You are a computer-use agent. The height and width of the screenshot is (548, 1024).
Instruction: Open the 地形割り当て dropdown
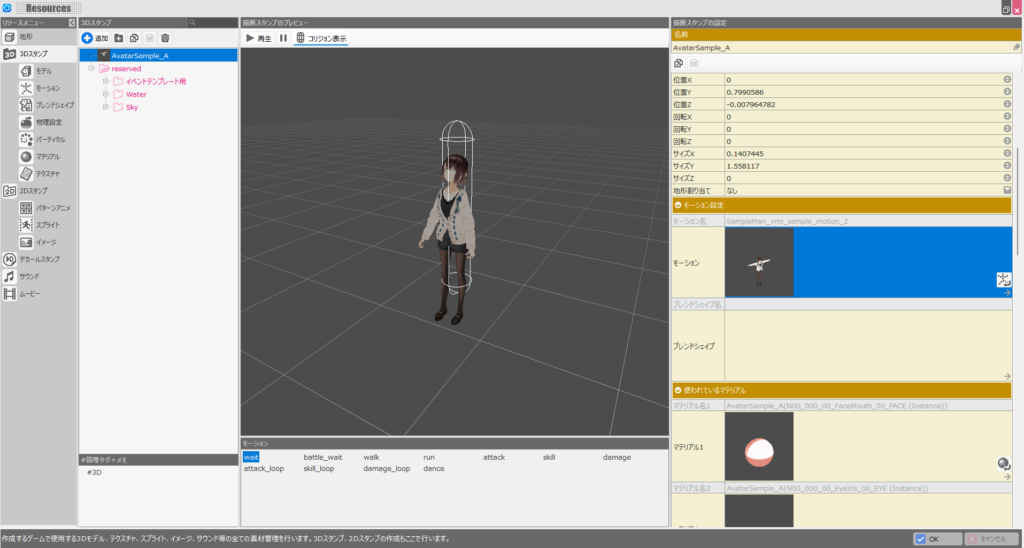pos(1008,189)
